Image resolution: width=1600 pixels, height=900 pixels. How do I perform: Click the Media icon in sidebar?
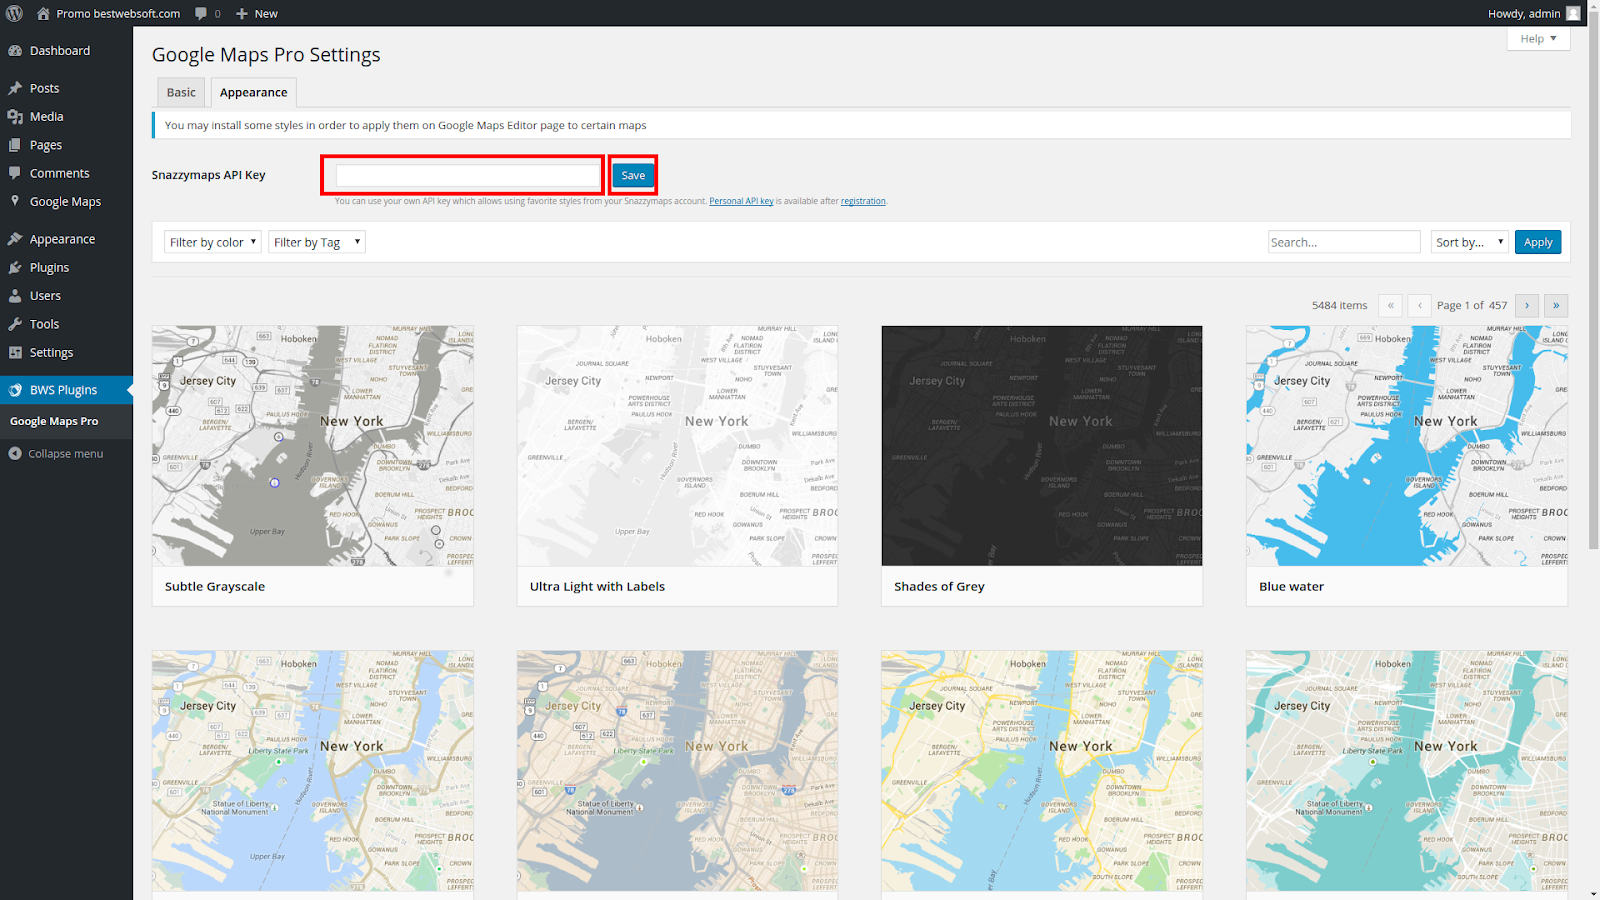point(15,116)
